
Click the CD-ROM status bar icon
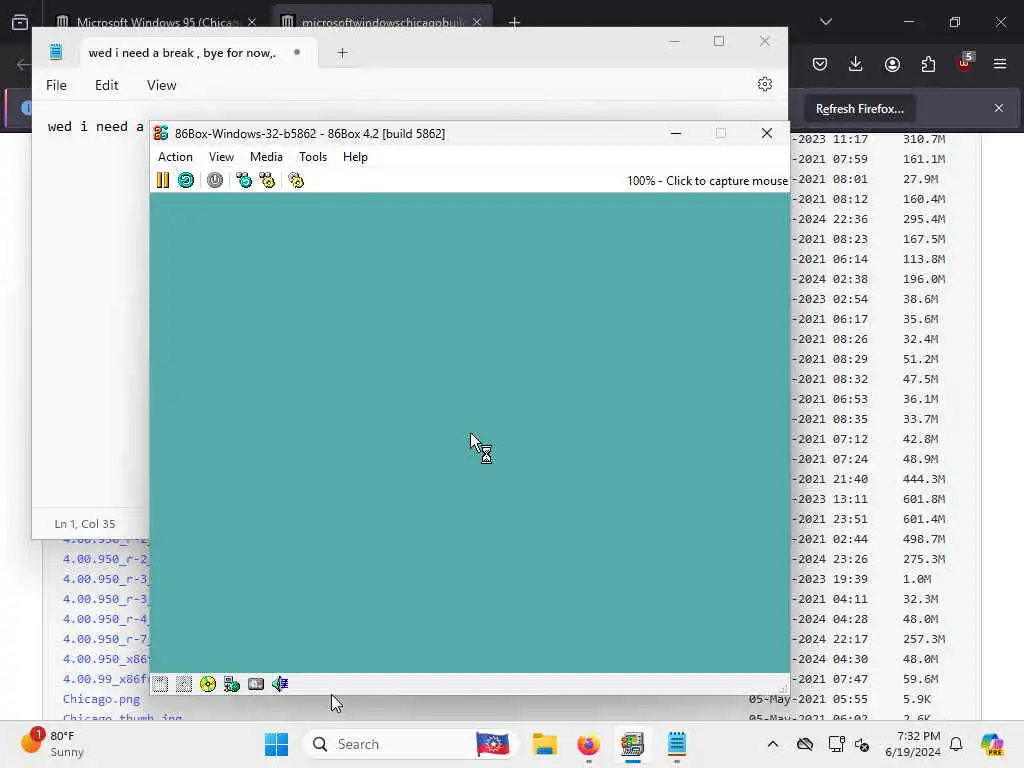pyautogui.click(x=208, y=684)
